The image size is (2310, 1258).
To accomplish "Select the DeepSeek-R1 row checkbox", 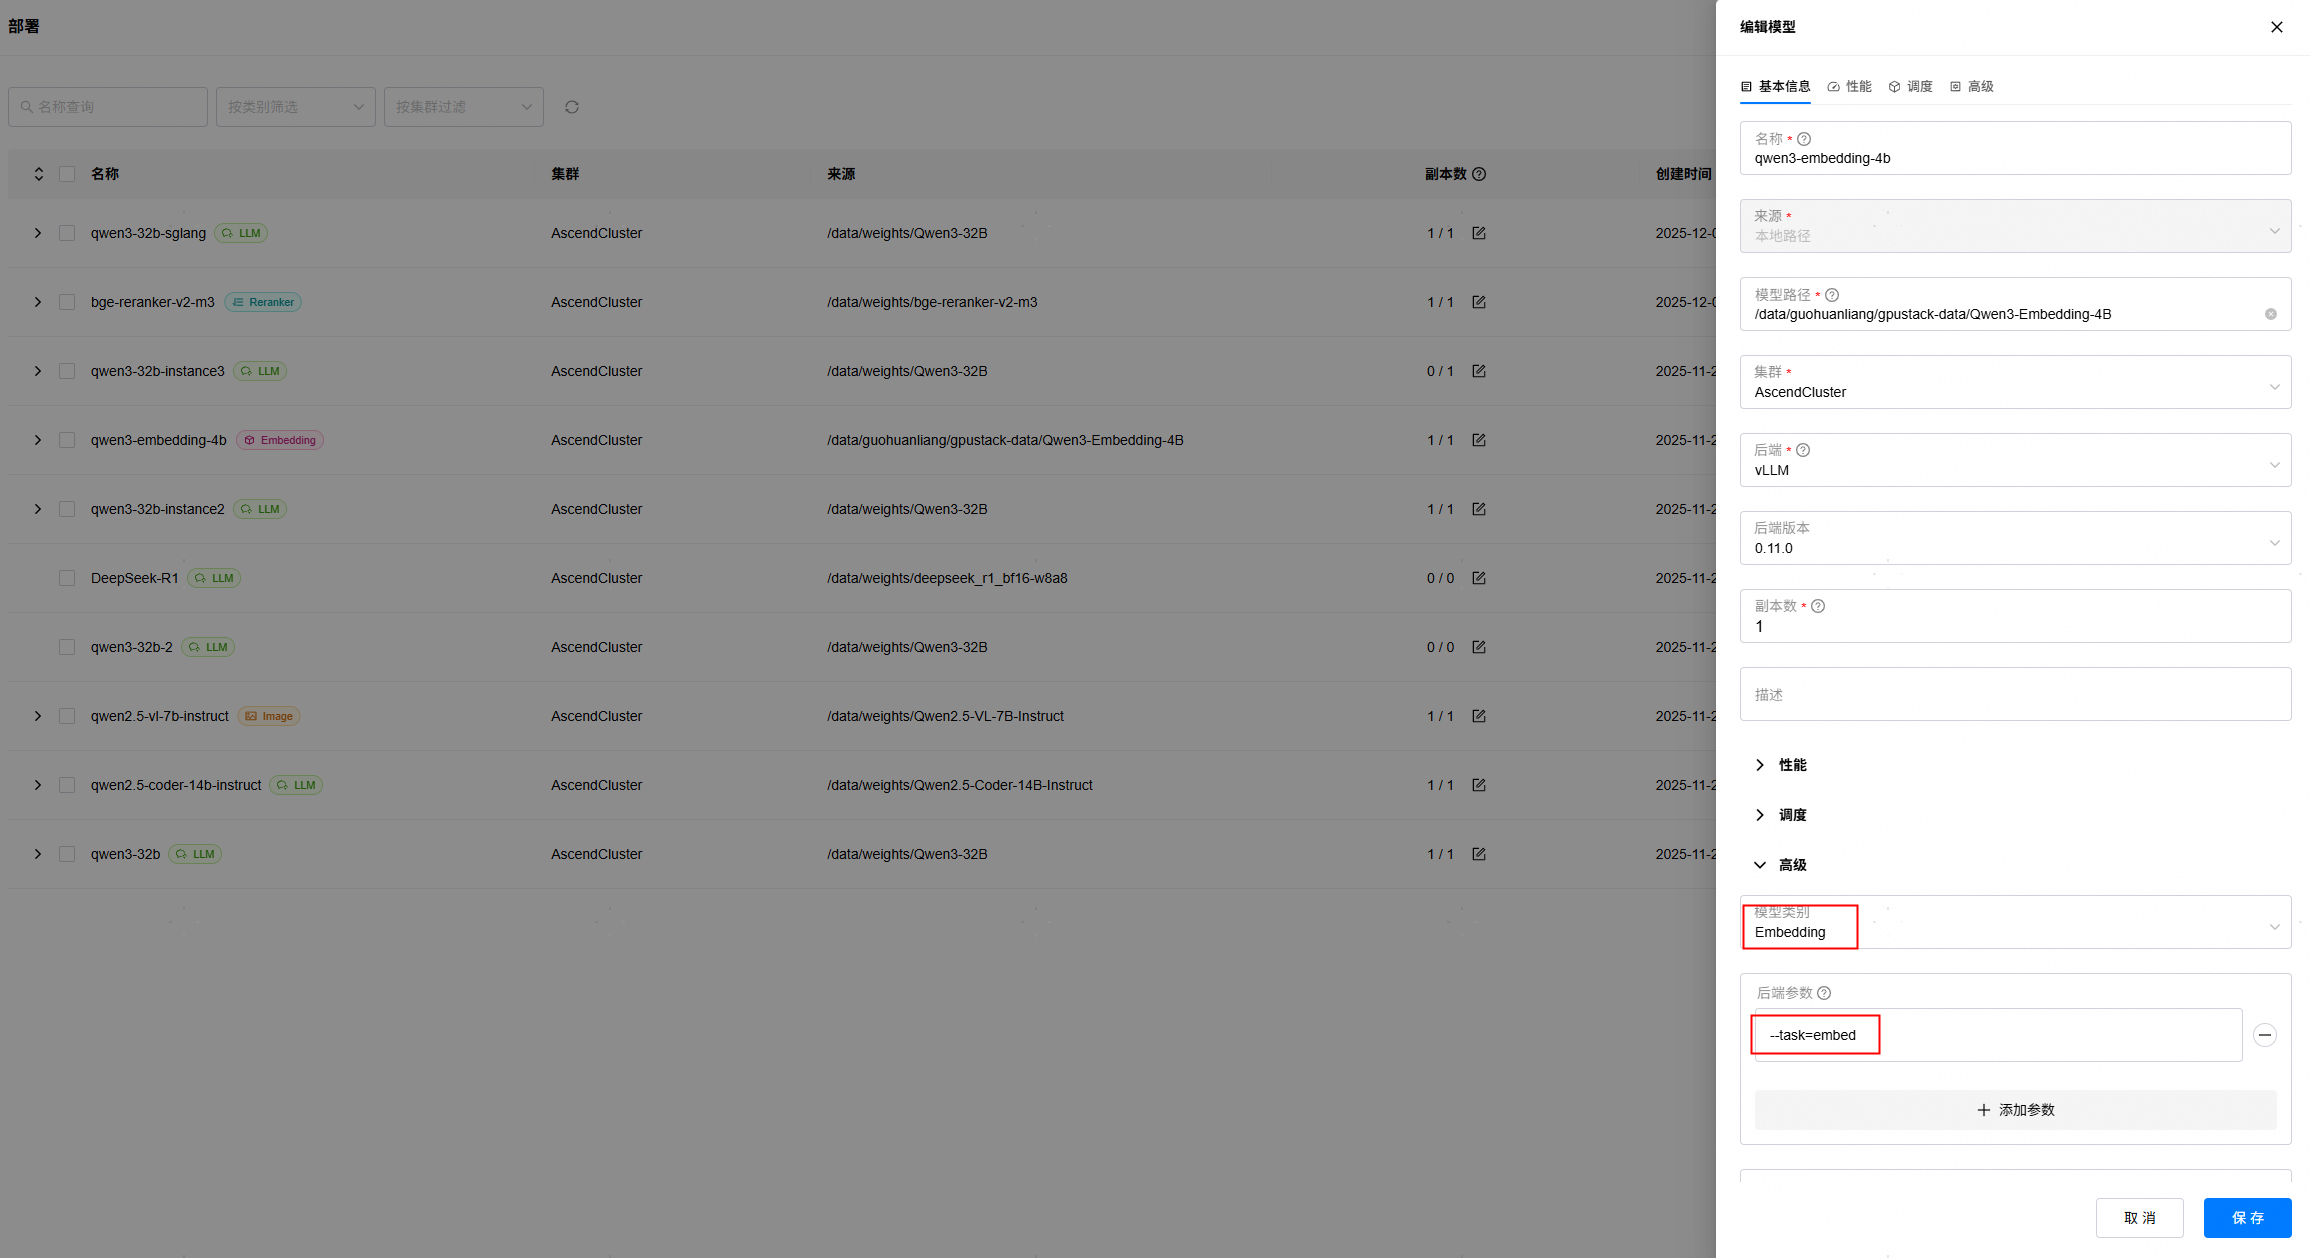I will click(67, 578).
